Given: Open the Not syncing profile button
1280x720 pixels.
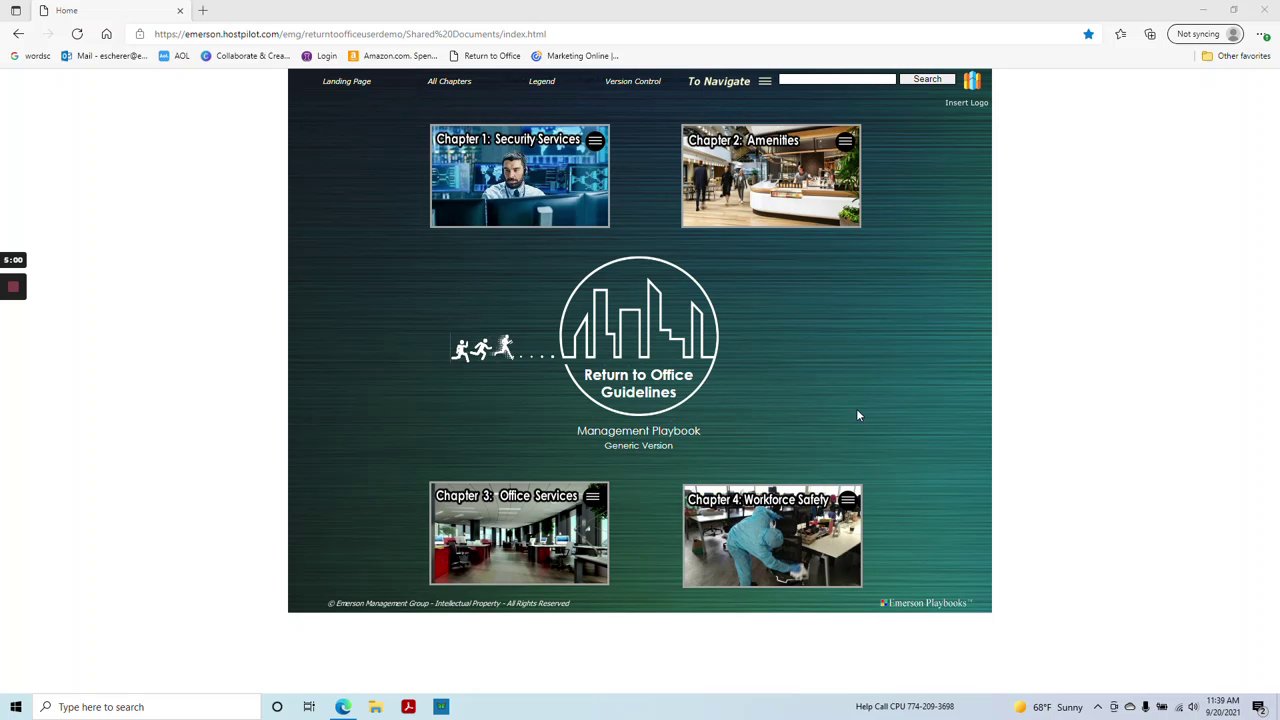Looking at the screenshot, I should 1206,34.
